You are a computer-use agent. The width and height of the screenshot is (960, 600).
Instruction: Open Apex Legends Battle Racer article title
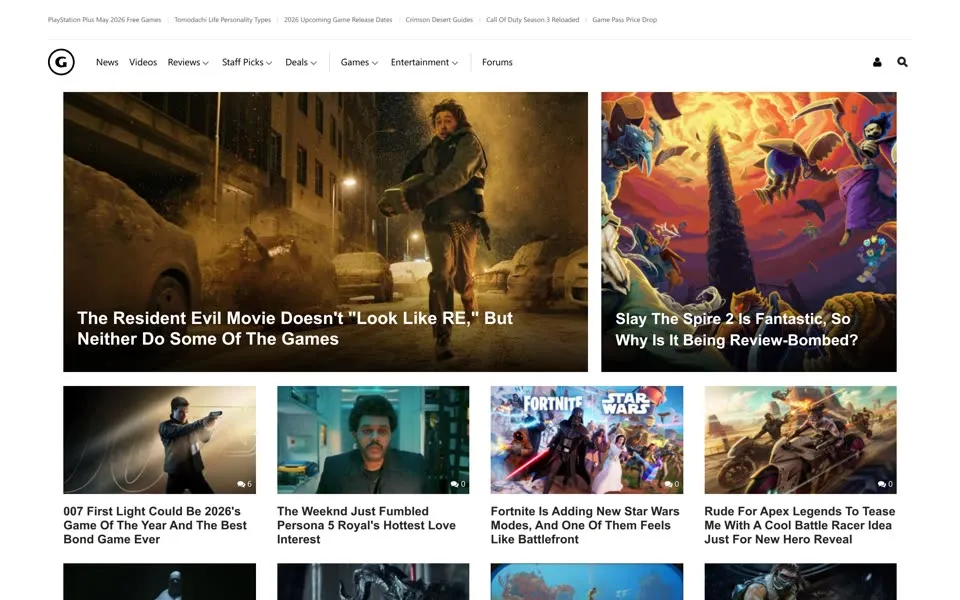(x=800, y=525)
